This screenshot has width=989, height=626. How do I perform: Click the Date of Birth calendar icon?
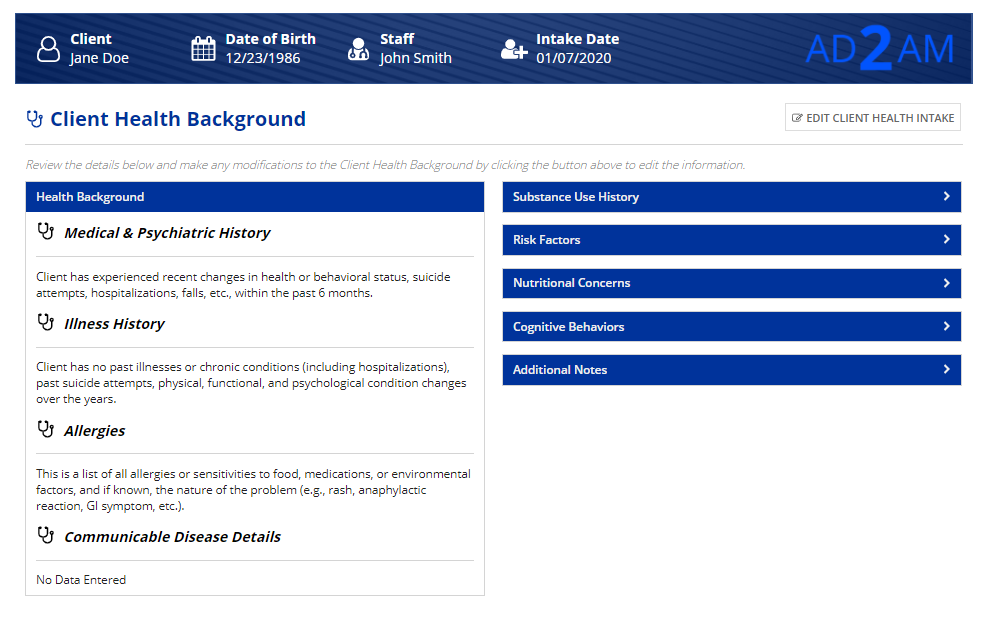tap(203, 49)
